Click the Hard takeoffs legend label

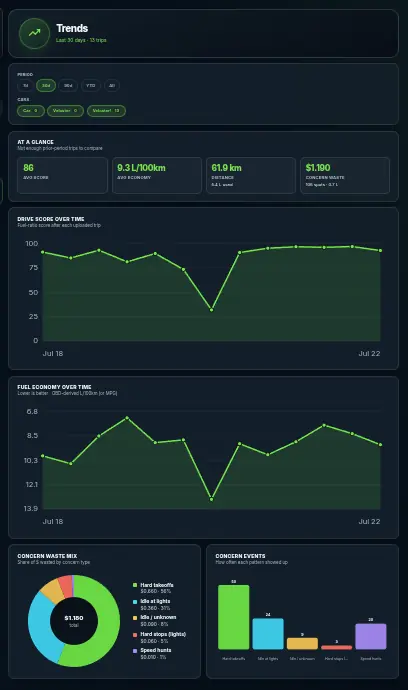[x=157, y=585]
